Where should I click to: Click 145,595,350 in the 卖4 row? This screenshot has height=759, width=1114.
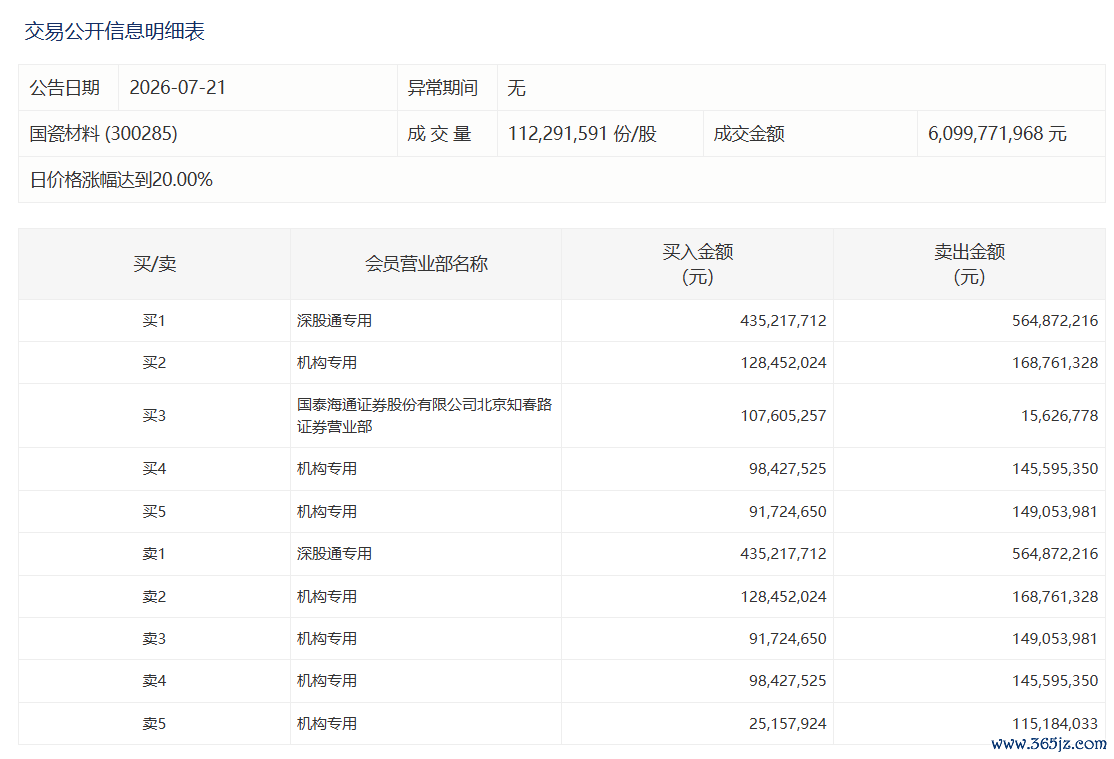point(1055,681)
